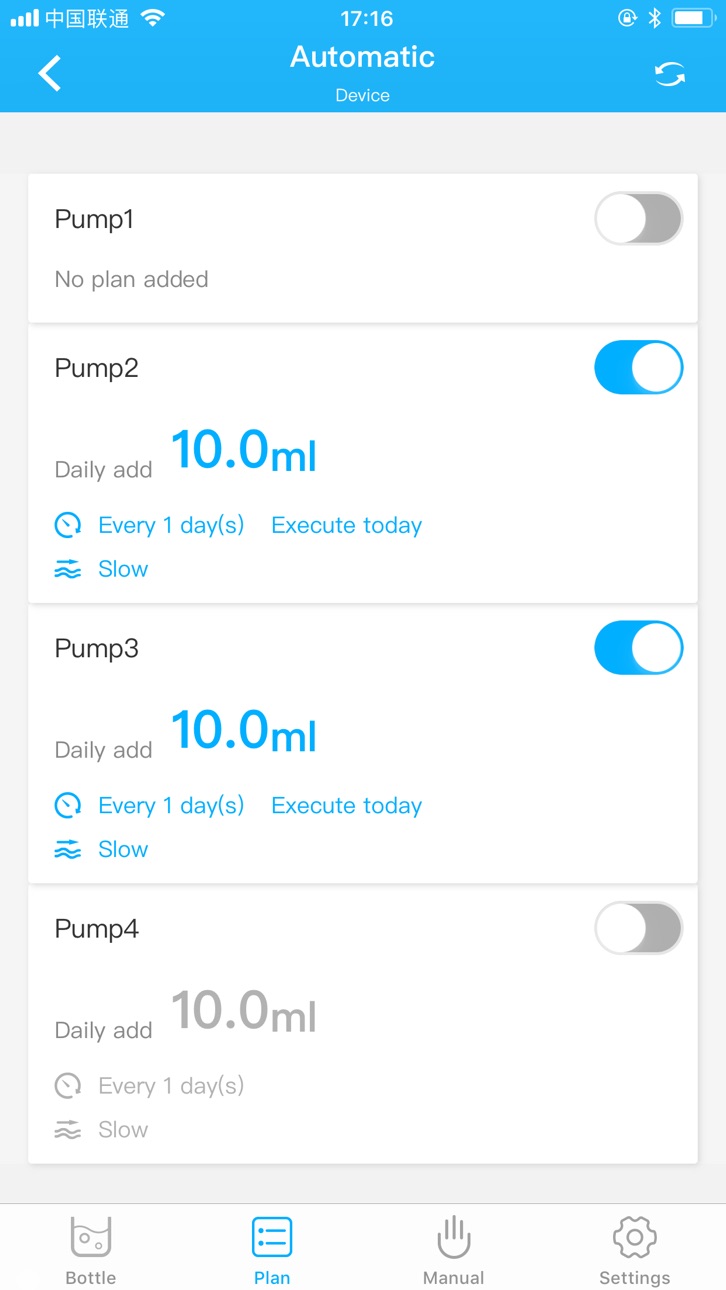Screen dimensions: 726x1290
Task: Tap Pump2 'Execute today' text
Action: (x=346, y=525)
